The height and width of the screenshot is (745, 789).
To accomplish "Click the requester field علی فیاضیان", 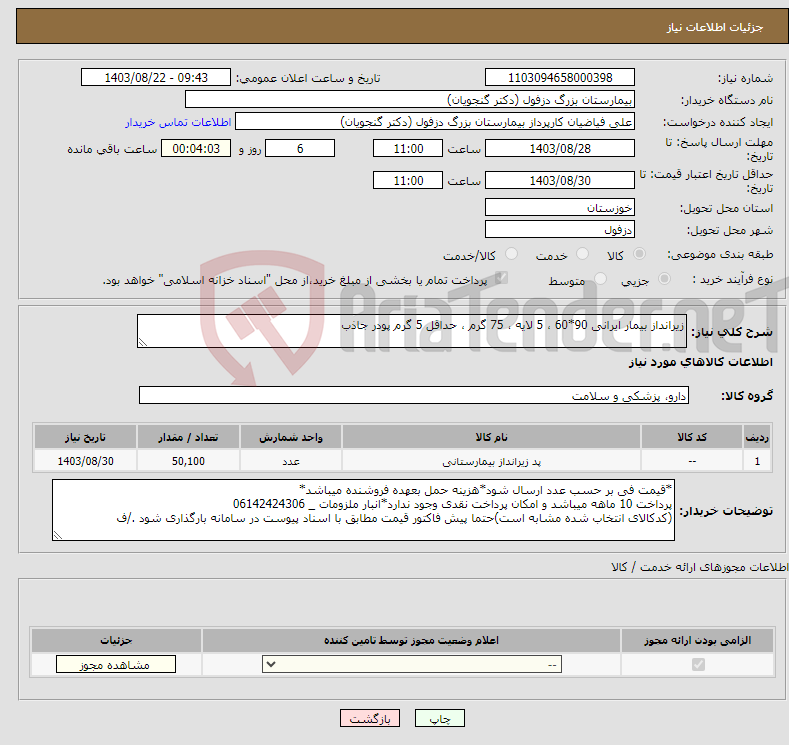I will coord(435,122).
